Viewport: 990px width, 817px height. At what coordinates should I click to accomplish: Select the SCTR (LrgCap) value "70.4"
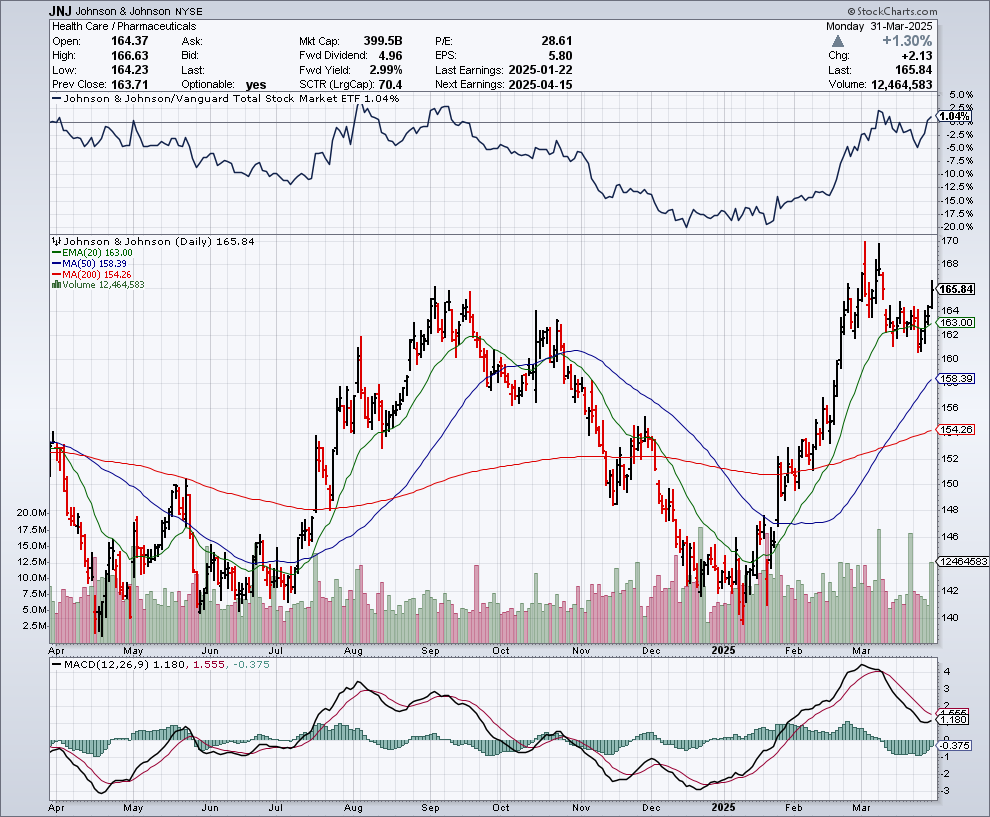pyautogui.click(x=390, y=85)
